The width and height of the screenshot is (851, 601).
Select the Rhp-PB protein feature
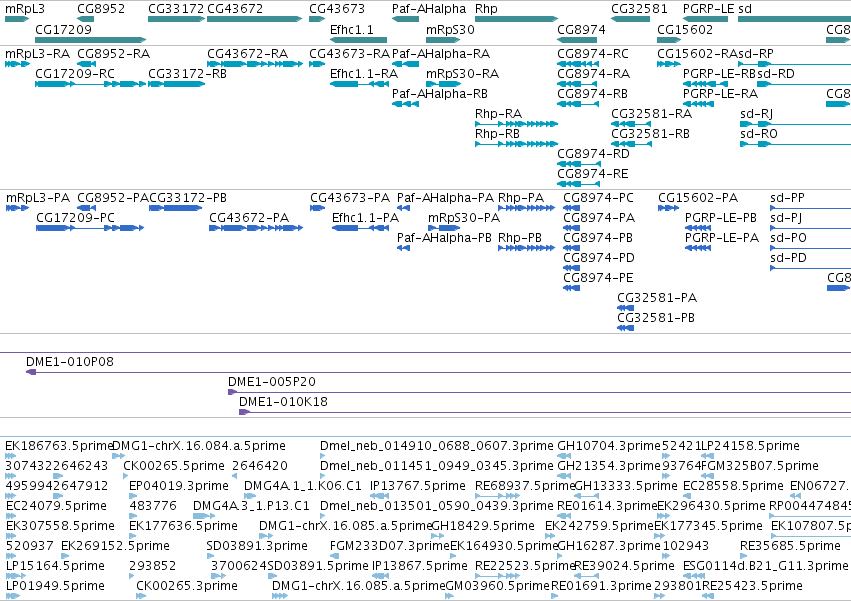[x=526, y=248]
